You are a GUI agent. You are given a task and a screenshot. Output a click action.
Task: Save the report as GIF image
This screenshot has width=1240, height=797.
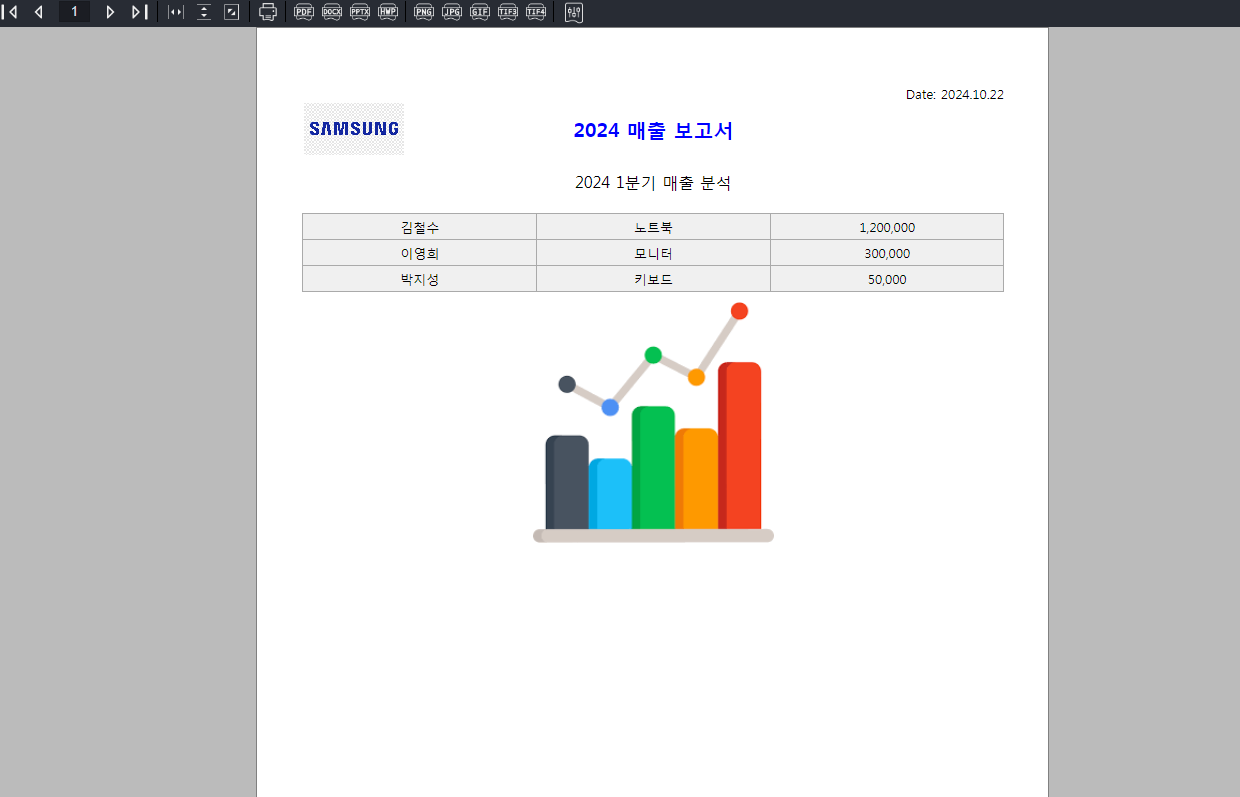click(x=480, y=12)
